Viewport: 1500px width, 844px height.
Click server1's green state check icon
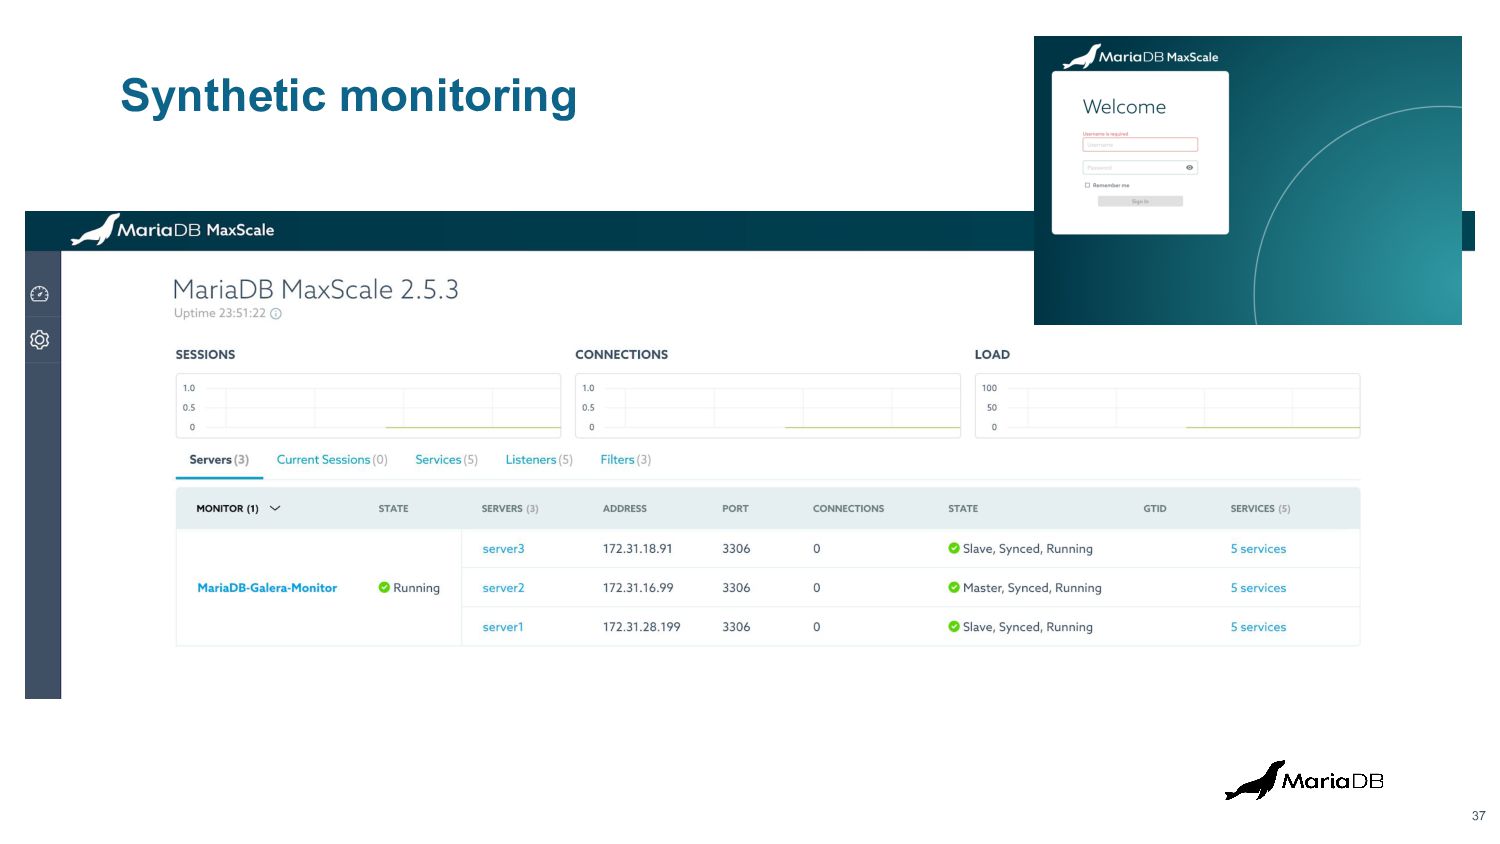click(x=954, y=627)
